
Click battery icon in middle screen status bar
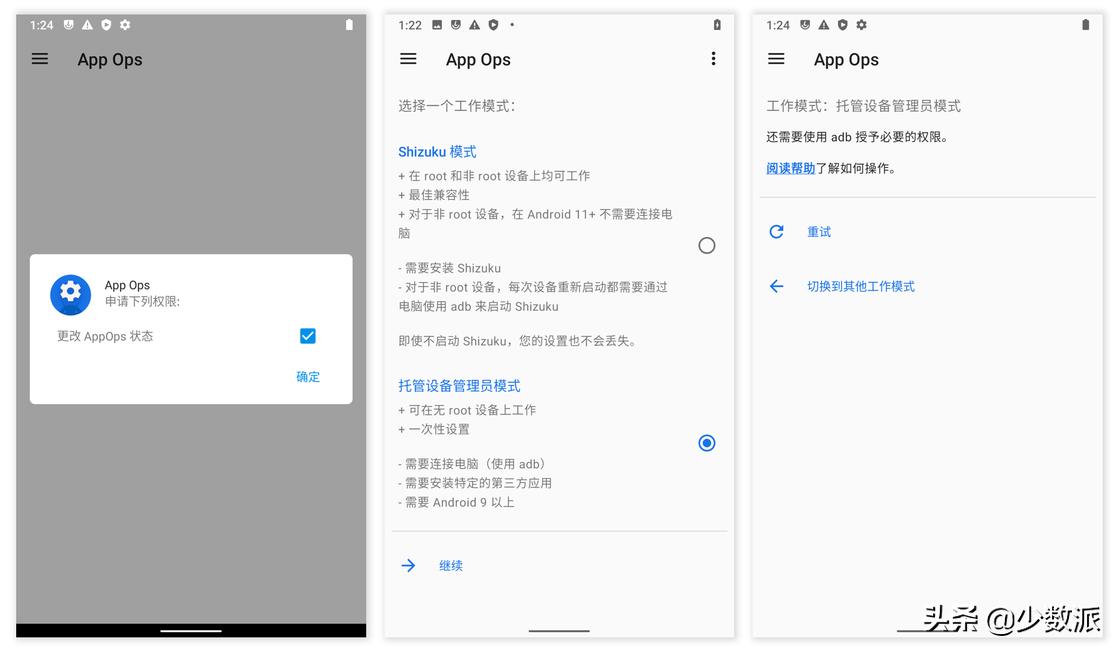(717, 25)
